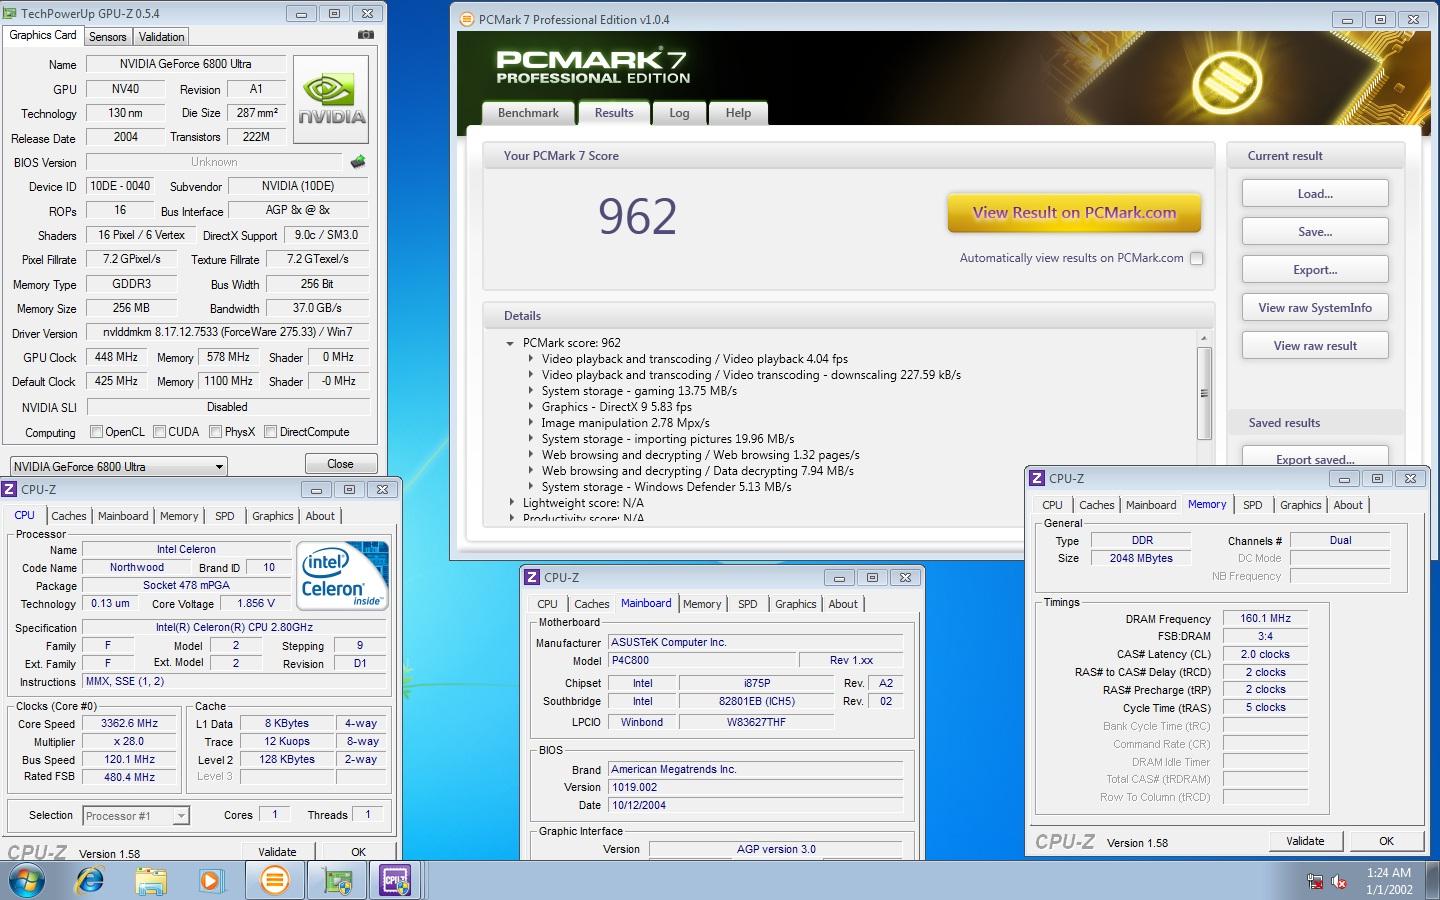Open About tab in CPU-Z Memory window
Screen dimensions: 1440x900
1347,505
